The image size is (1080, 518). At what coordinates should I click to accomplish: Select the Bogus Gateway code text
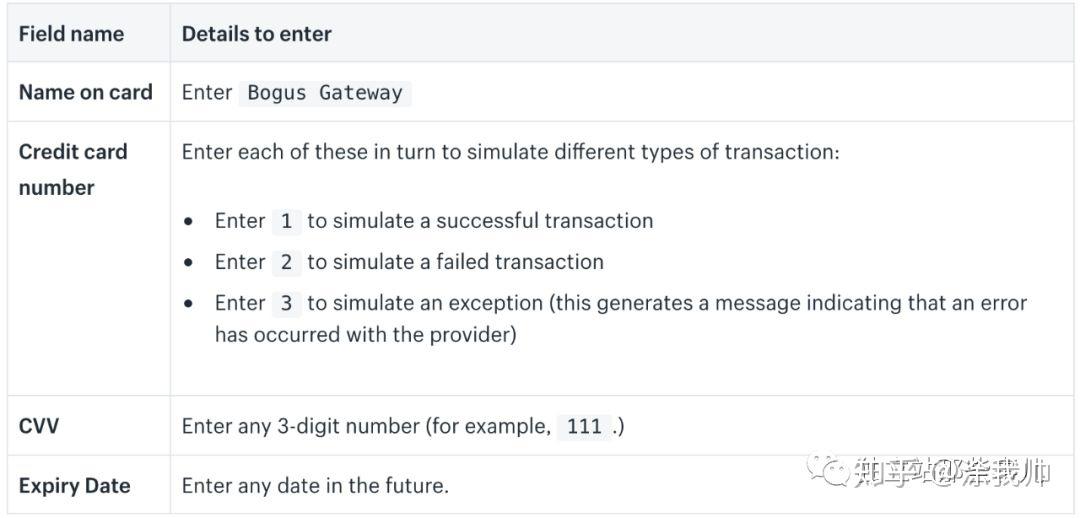pyautogui.click(x=324, y=92)
